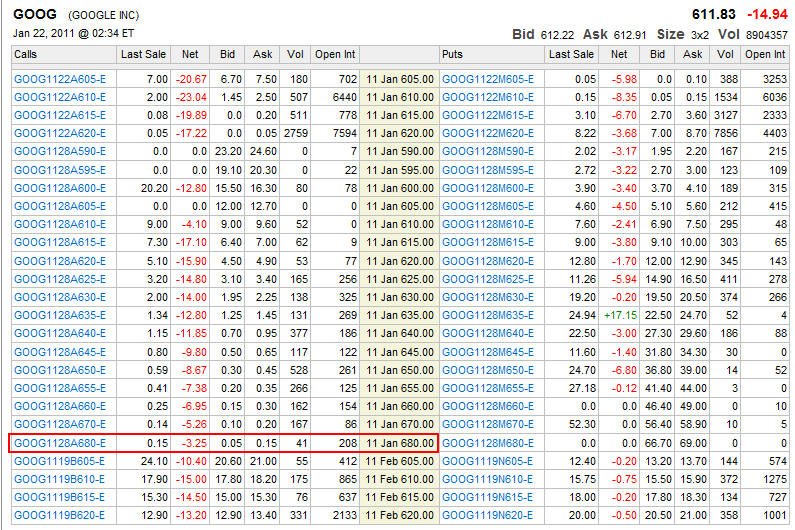Open put option GOOG1128M650-E link
Image resolution: width=795 pixels, height=530 pixels.
pos(488,370)
